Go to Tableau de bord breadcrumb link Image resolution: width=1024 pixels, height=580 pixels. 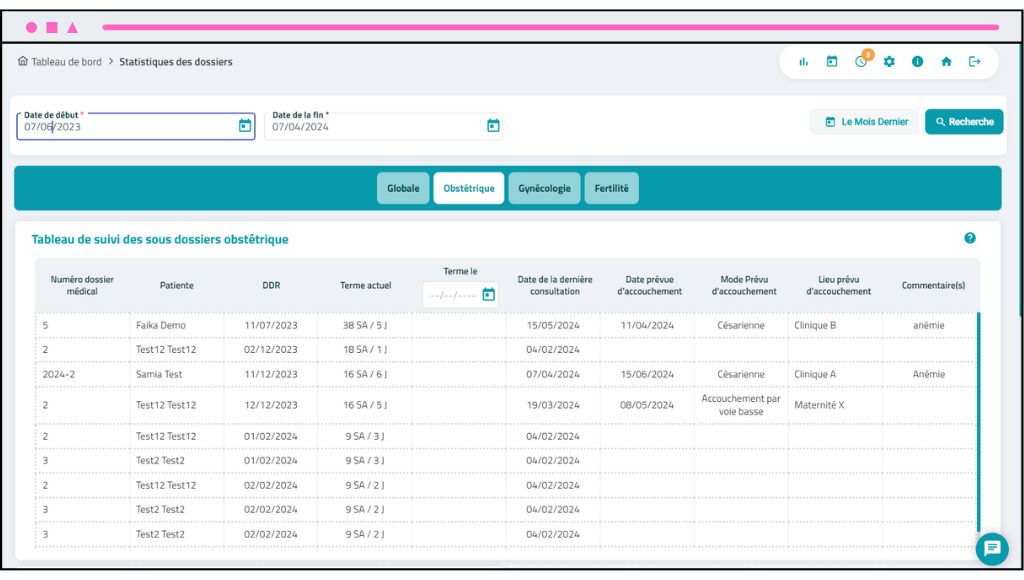coord(67,62)
